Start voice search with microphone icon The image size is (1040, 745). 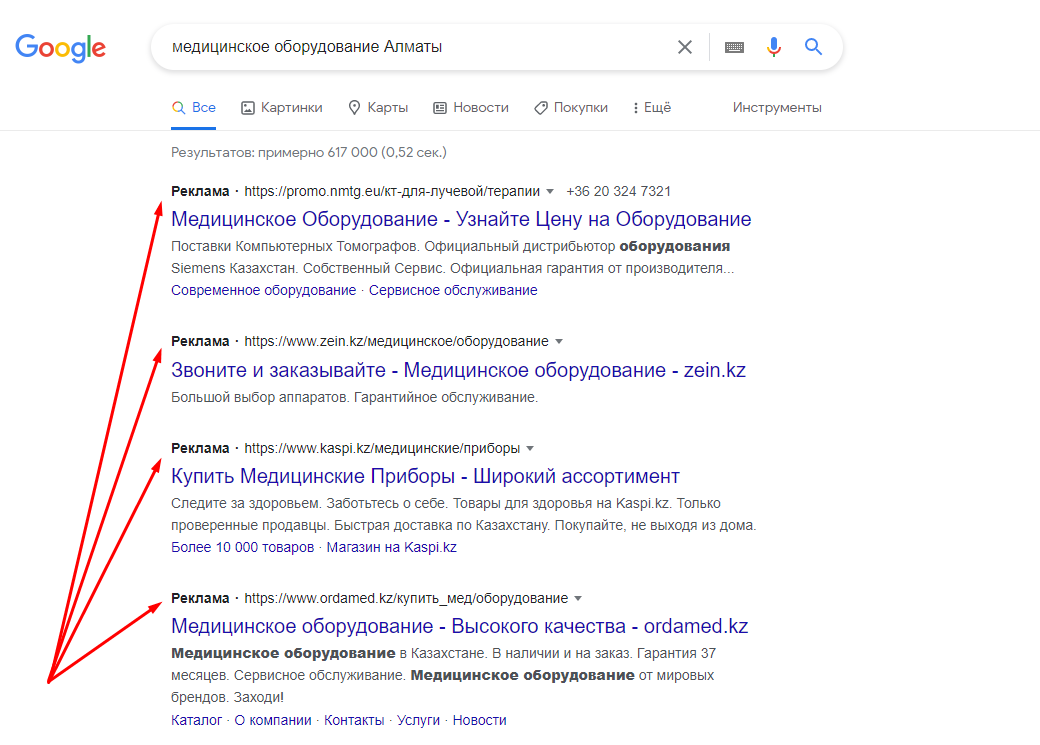point(773,47)
